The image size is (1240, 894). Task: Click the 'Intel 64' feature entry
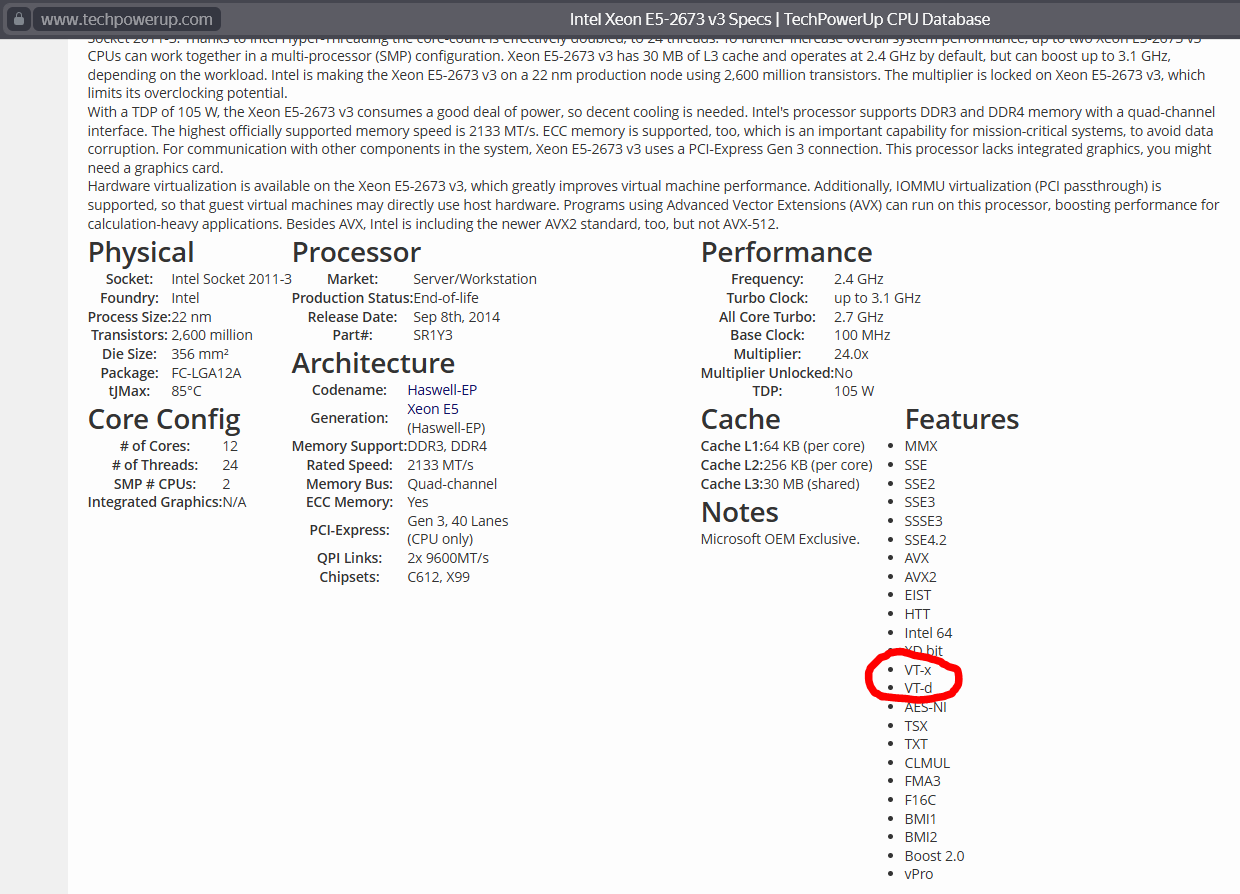tap(928, 633)
